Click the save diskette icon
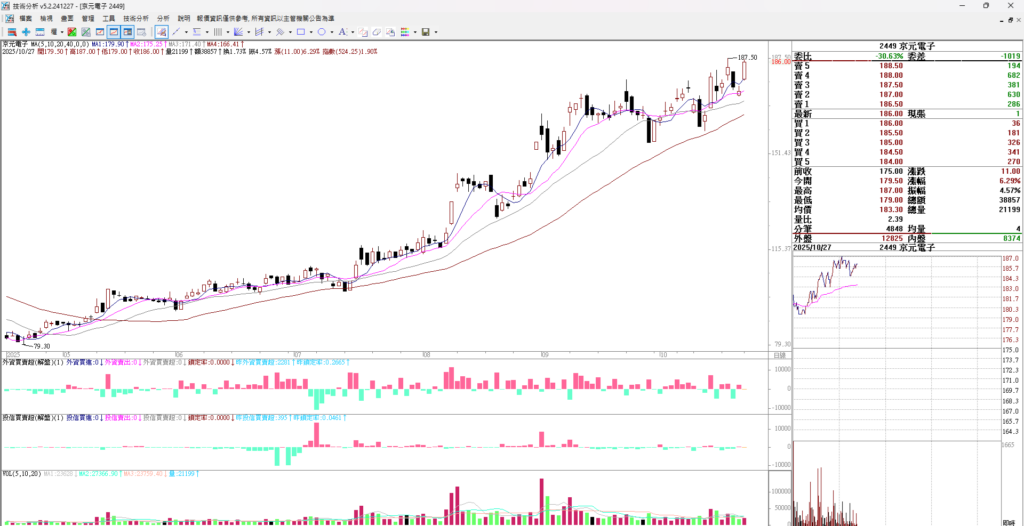 click(425, 32)
